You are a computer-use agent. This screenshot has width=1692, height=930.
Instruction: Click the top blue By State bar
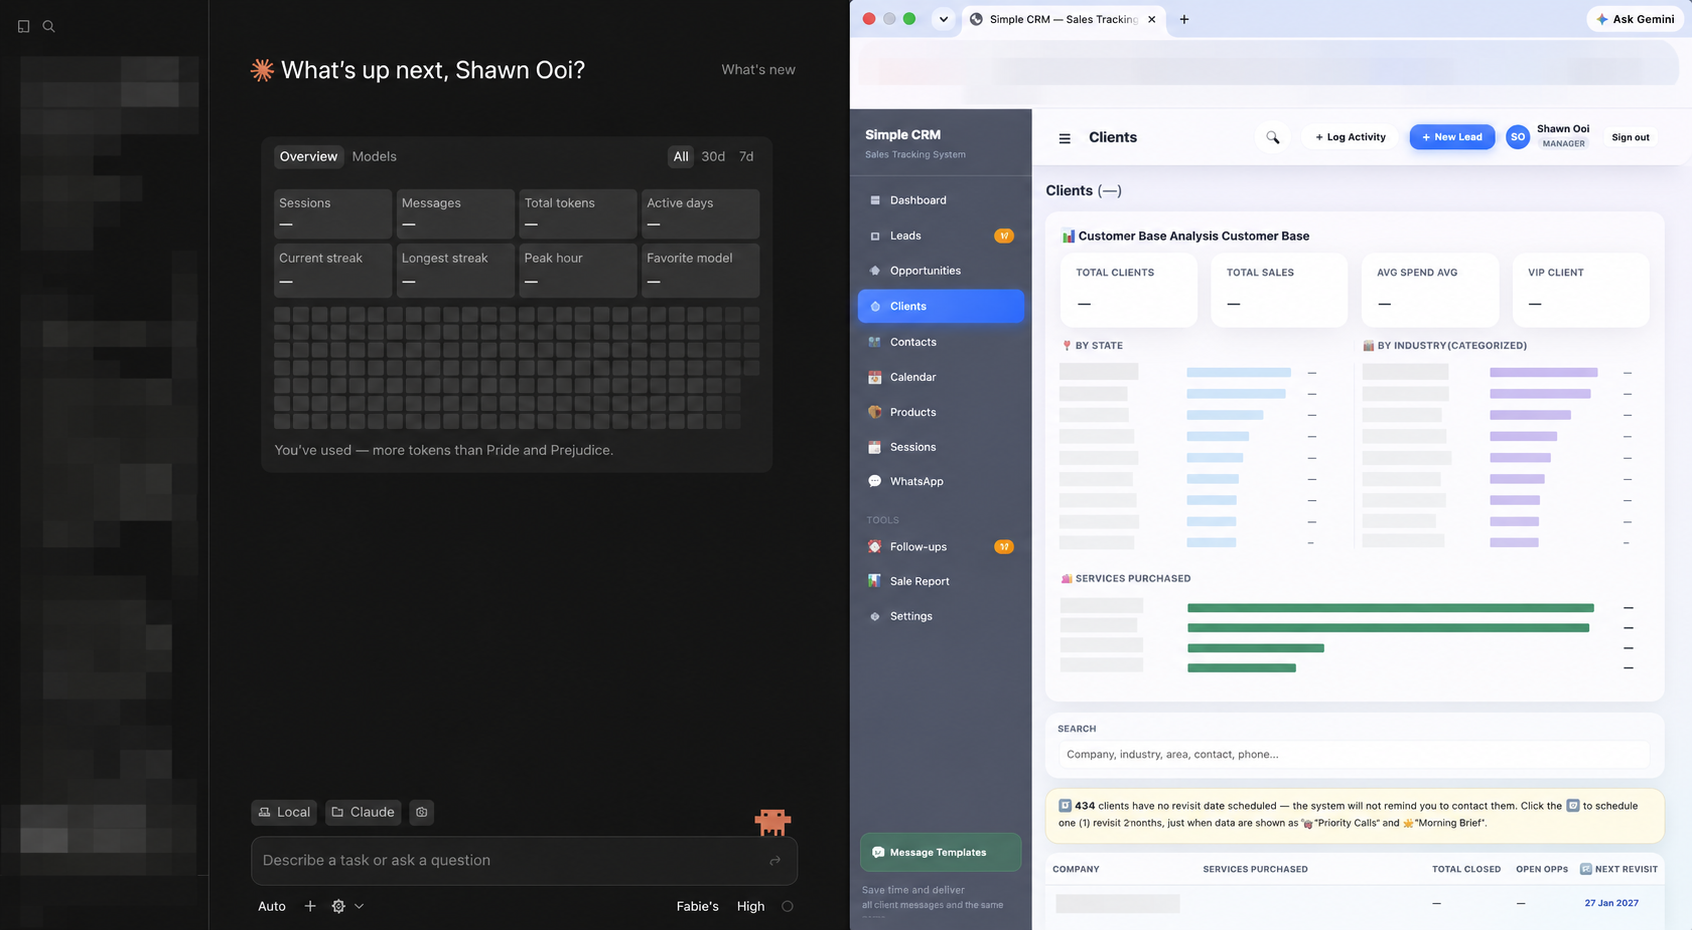[x=1239, y=372]
